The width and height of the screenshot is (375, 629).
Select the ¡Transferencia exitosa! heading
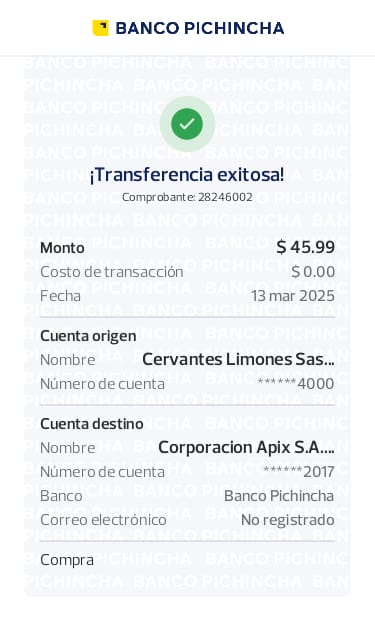click(187, 175)
